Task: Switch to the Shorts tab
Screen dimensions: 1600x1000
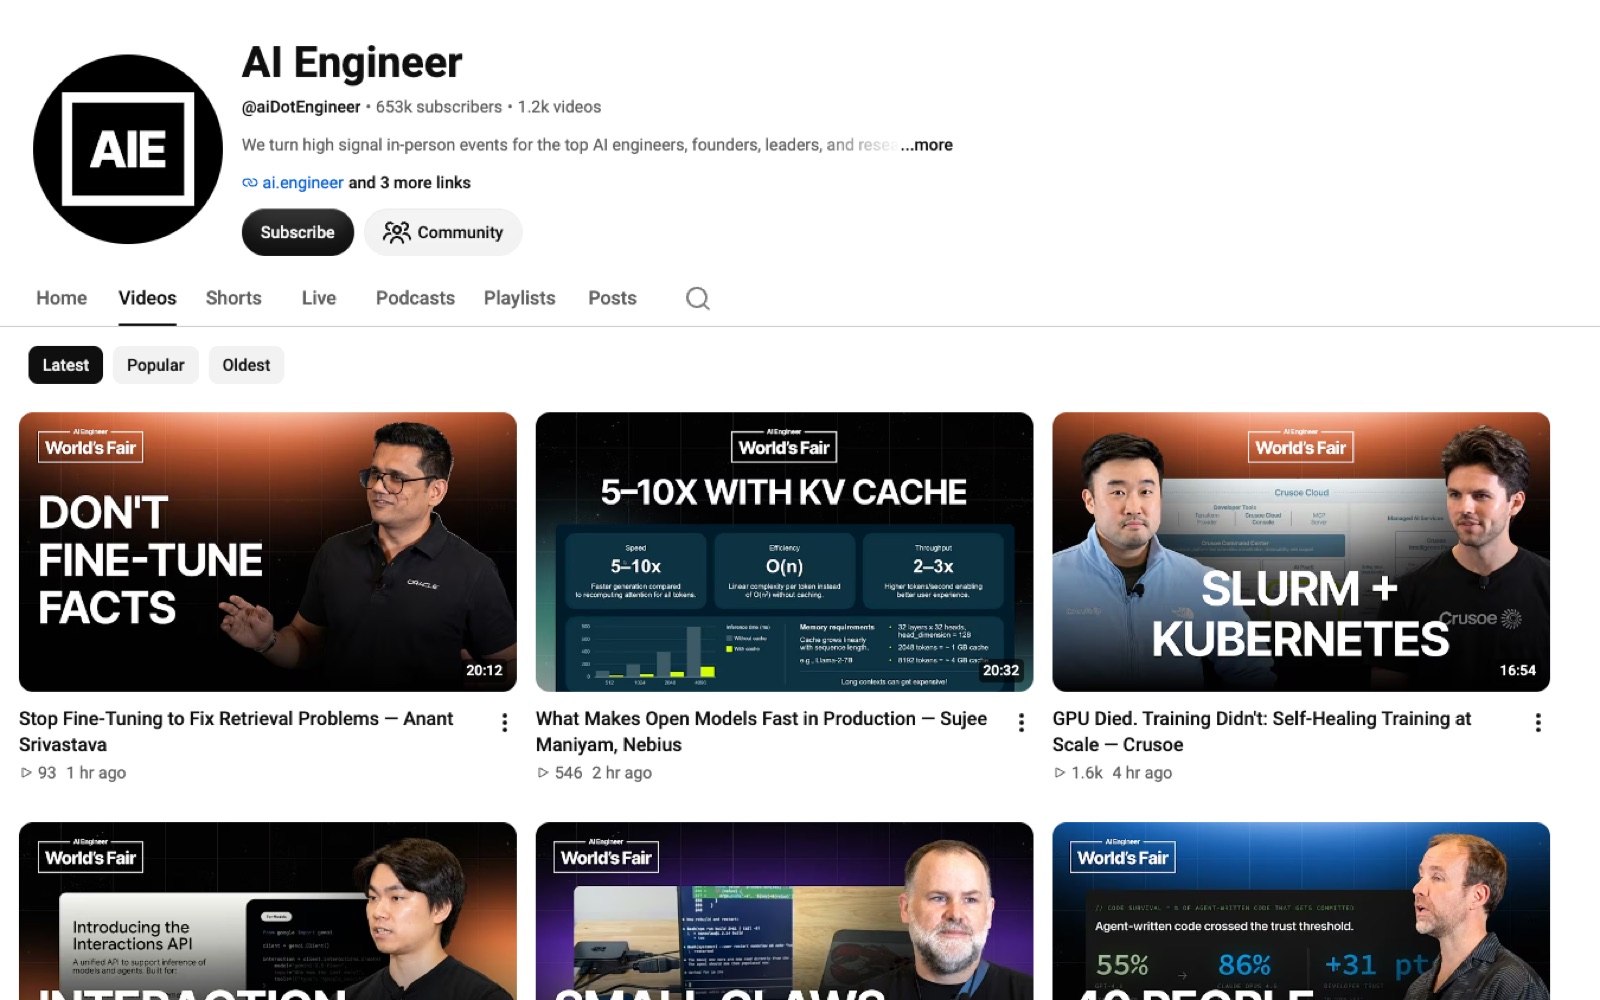Action: tap(234, 298)
